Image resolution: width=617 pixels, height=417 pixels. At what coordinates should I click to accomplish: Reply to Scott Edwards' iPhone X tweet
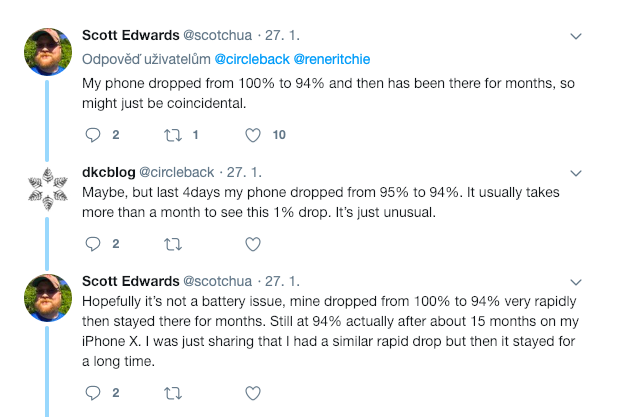[93, 393]
